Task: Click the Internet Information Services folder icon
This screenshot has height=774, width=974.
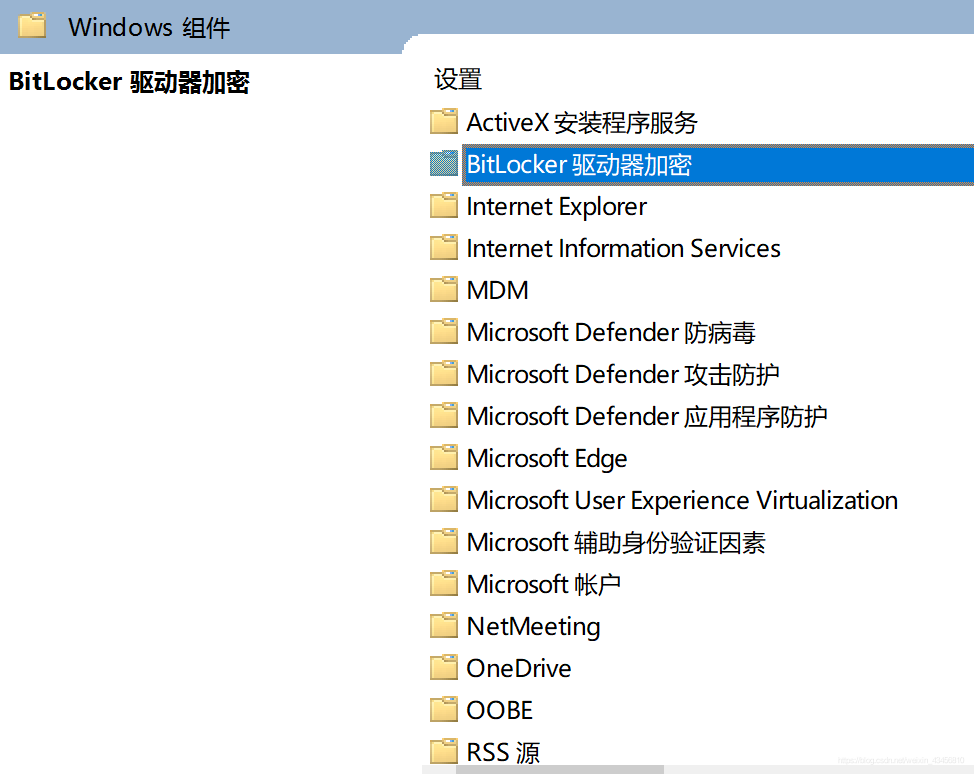Action: 444,247
